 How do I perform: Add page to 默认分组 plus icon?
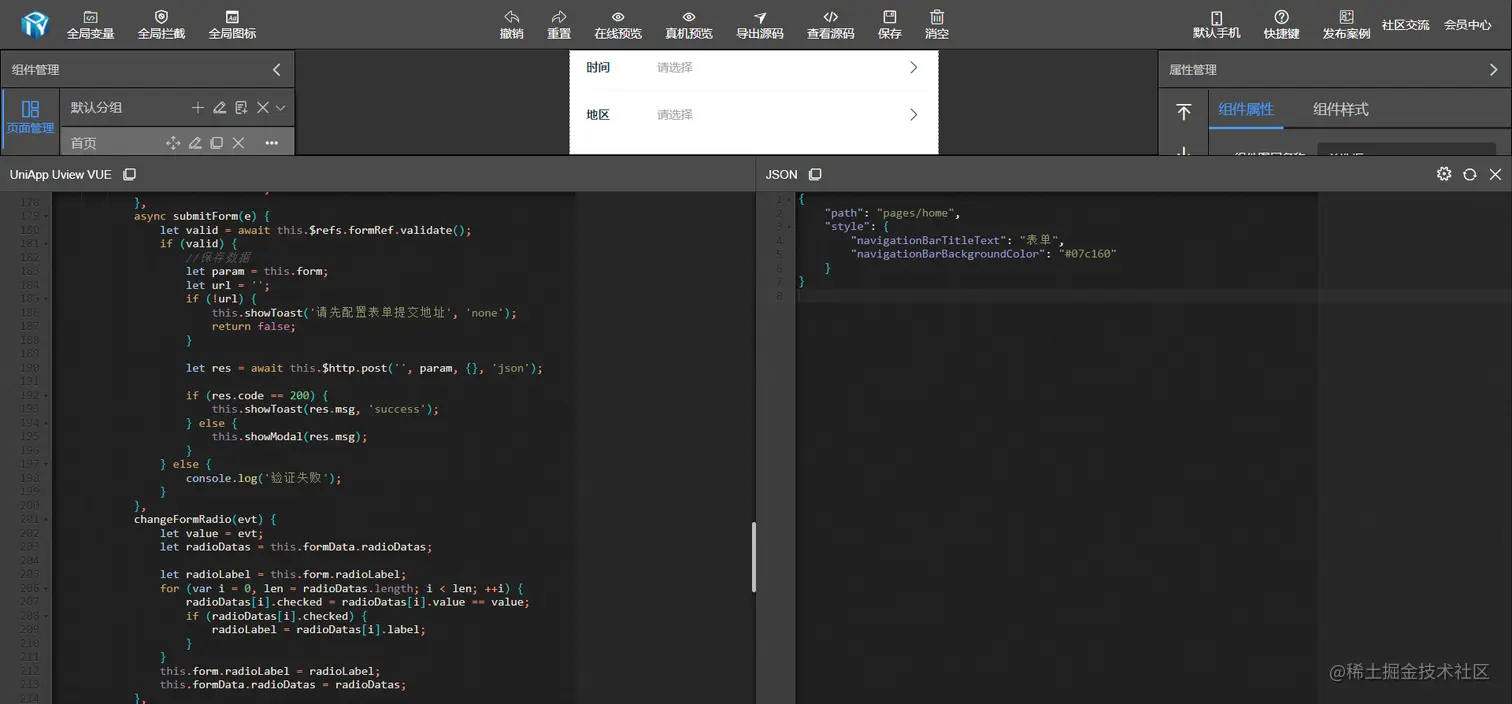coord(197,108)
